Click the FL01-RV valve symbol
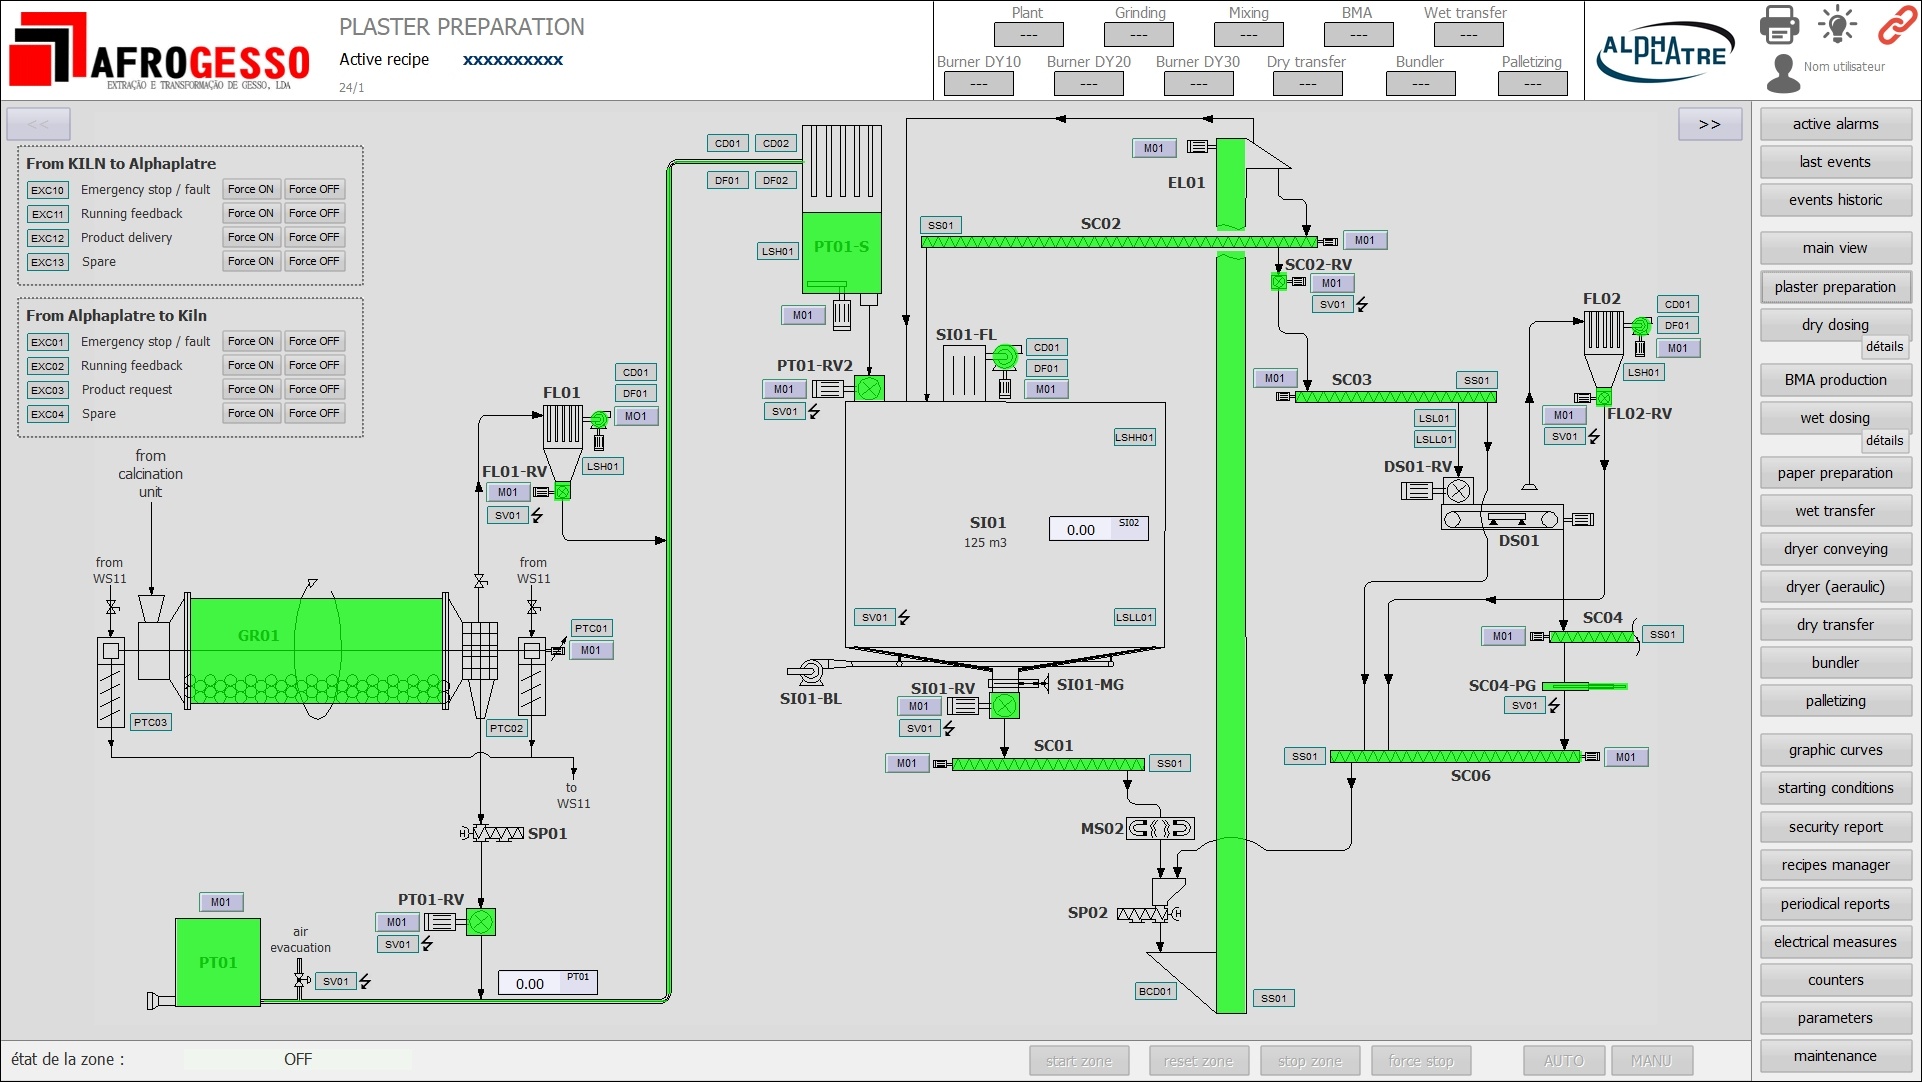The width and height of the screenshot is (1922, 1082). (563, 491)
